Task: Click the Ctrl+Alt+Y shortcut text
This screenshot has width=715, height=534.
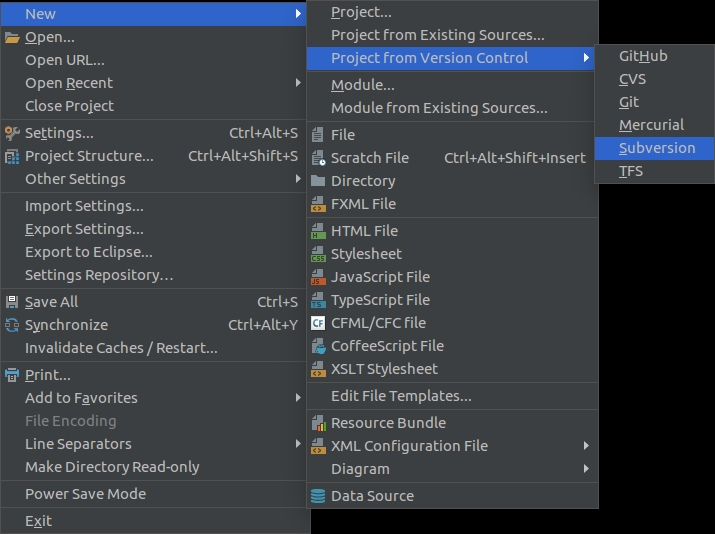Action: coord(263,325)
